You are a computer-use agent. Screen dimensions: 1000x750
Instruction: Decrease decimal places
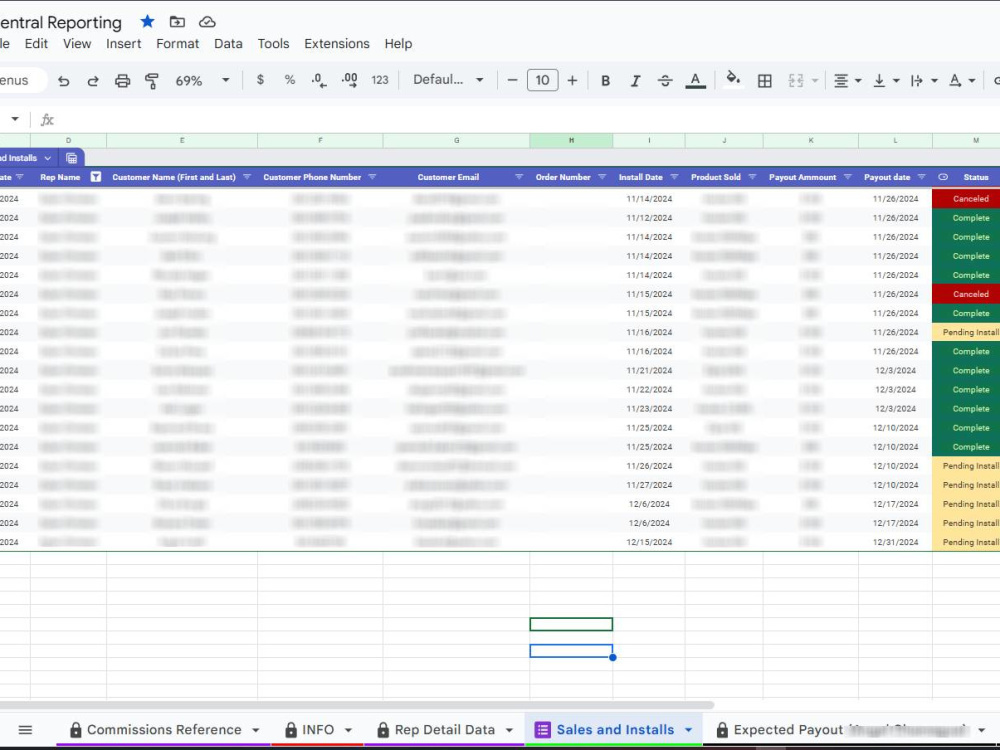(319, 80)
